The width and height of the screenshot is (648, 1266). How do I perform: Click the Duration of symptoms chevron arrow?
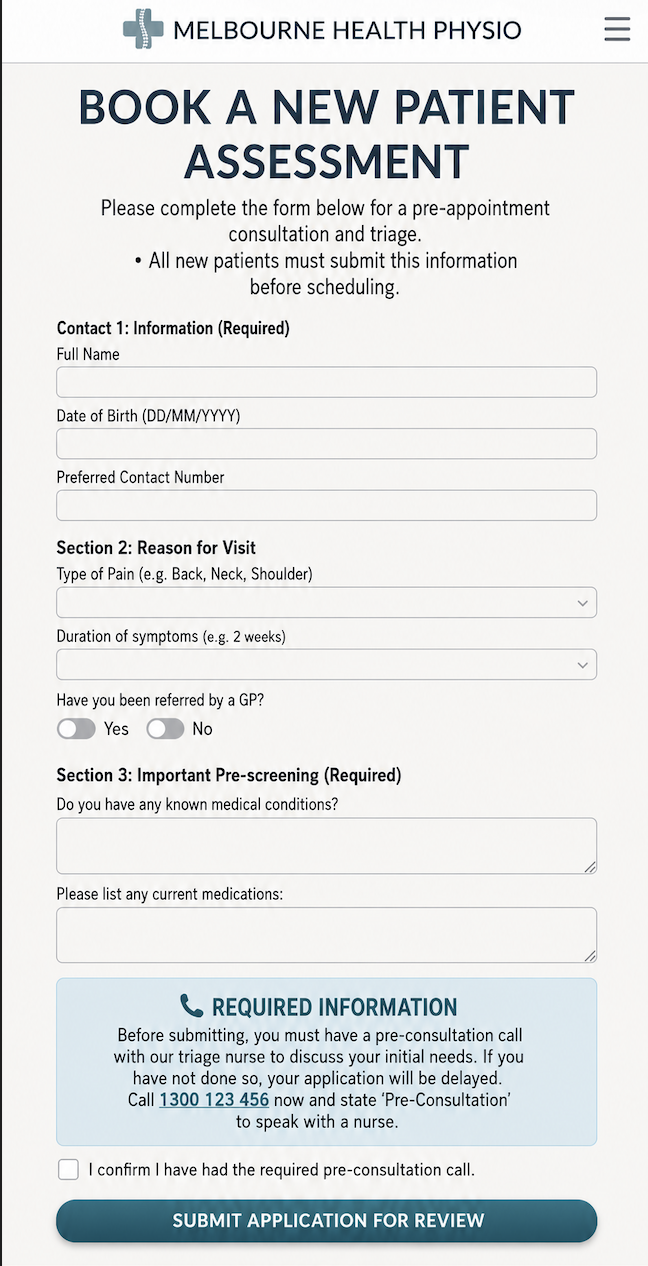[x=583, y=665]
